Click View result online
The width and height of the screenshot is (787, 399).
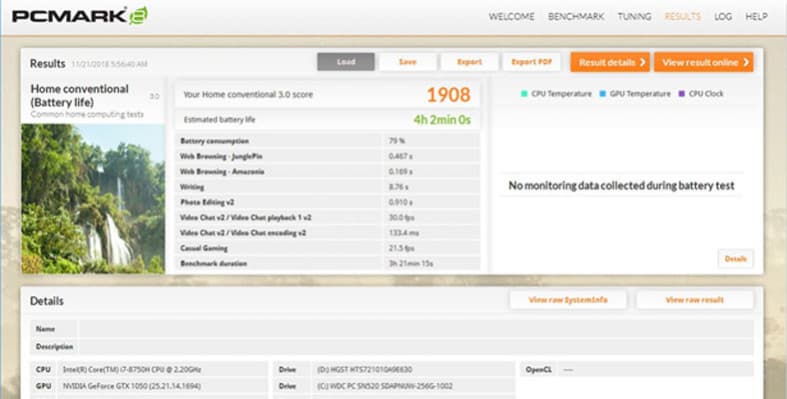[704, 62]
